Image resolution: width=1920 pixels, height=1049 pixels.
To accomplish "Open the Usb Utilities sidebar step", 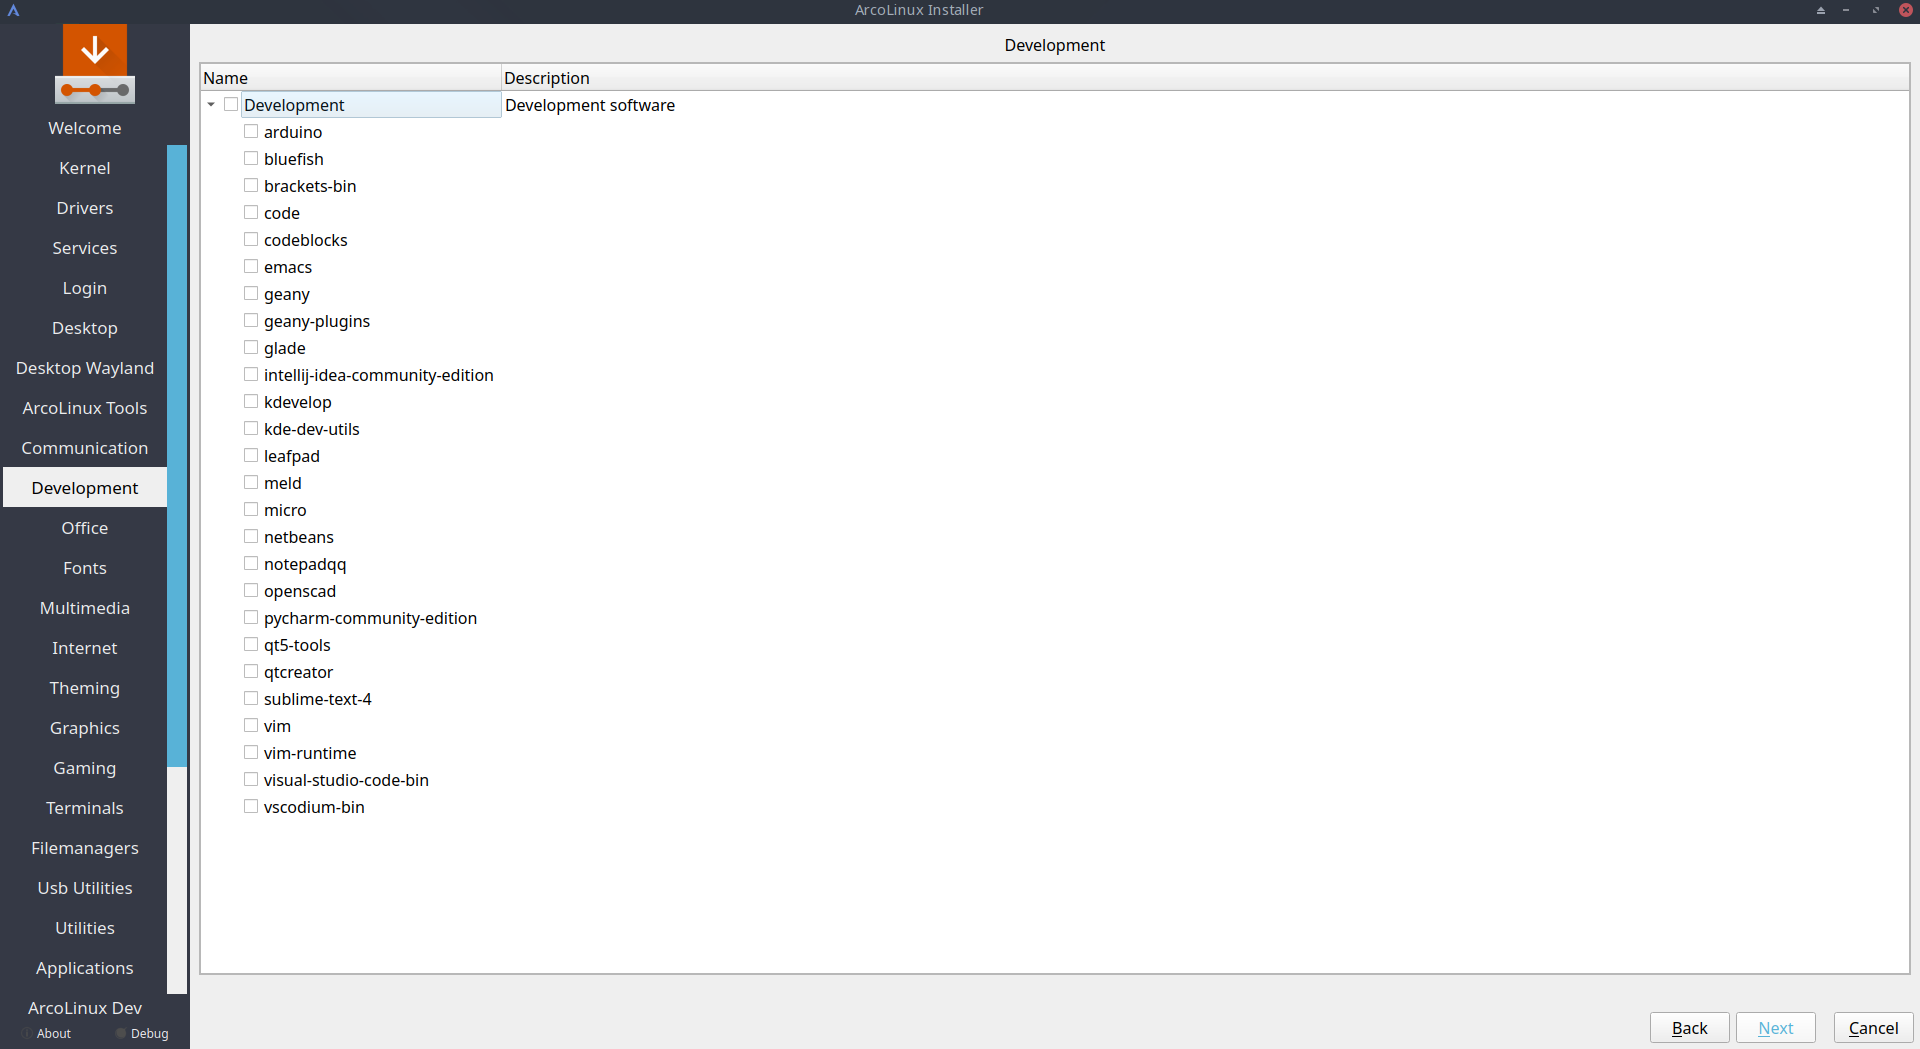I will tap(85, 888).
